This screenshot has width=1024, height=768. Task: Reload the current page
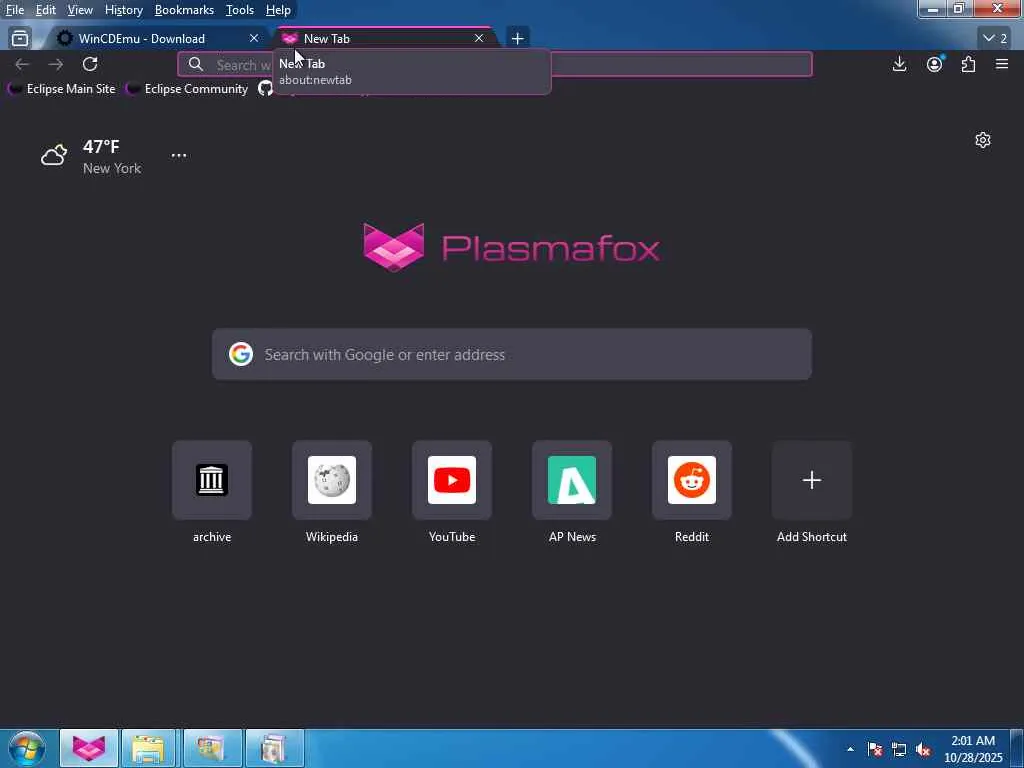(x=90, y=64)
